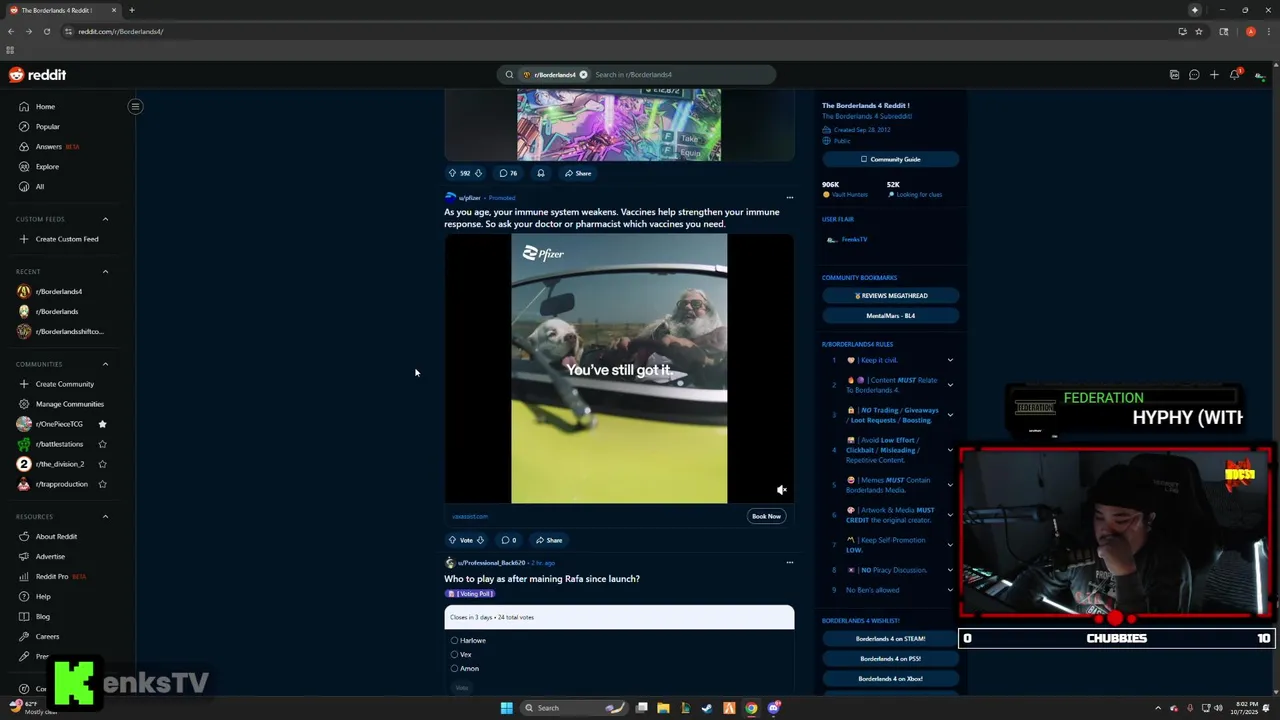Screen dimensions: 1280x720
Task: Collapse the Custom Feeds section
Action: 105,219
